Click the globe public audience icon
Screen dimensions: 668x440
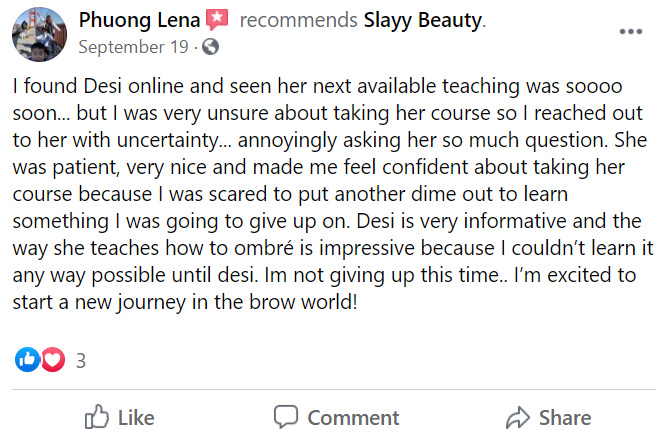[x=211, y=46]
